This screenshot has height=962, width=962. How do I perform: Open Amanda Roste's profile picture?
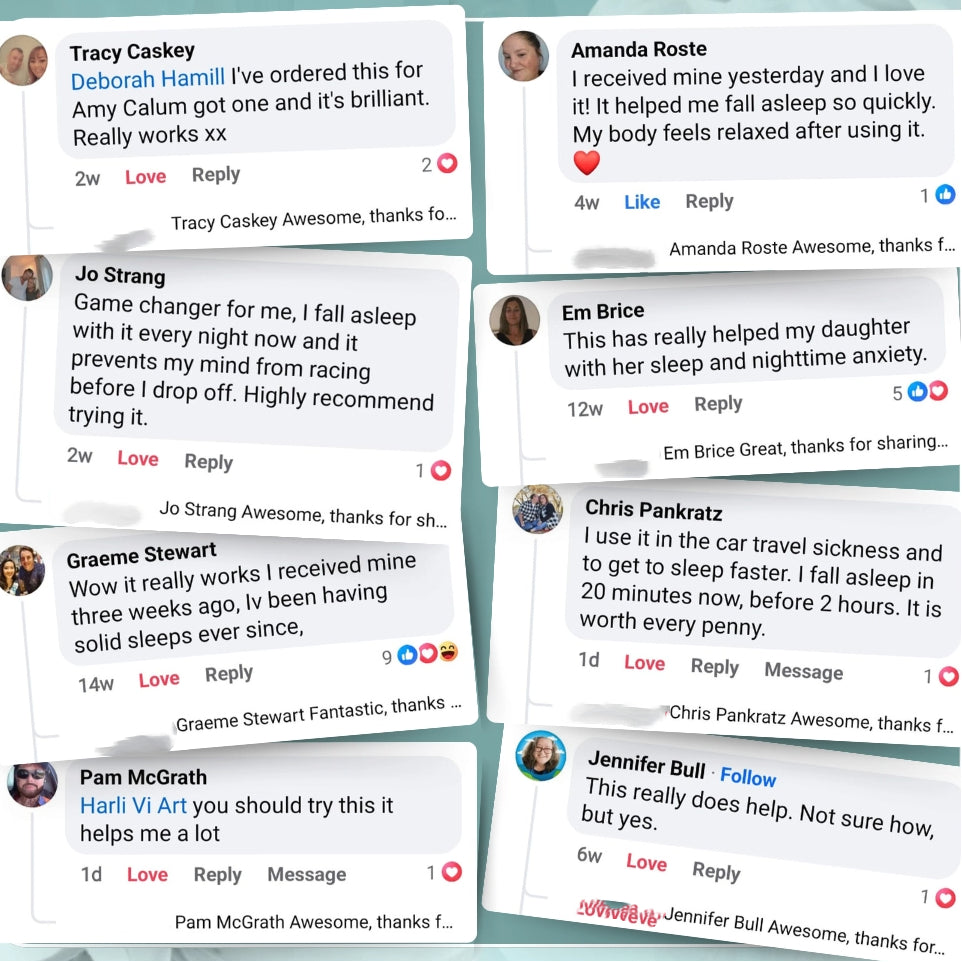point(523,56)
